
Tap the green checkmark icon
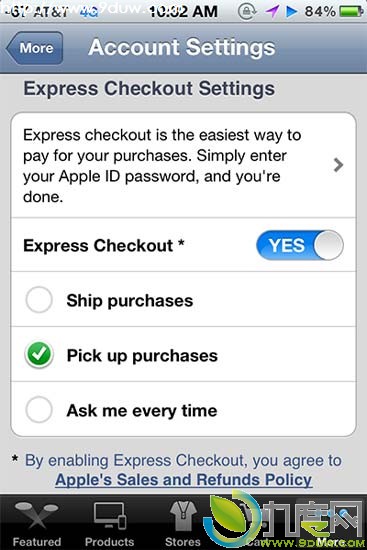(x=39, y=354)
